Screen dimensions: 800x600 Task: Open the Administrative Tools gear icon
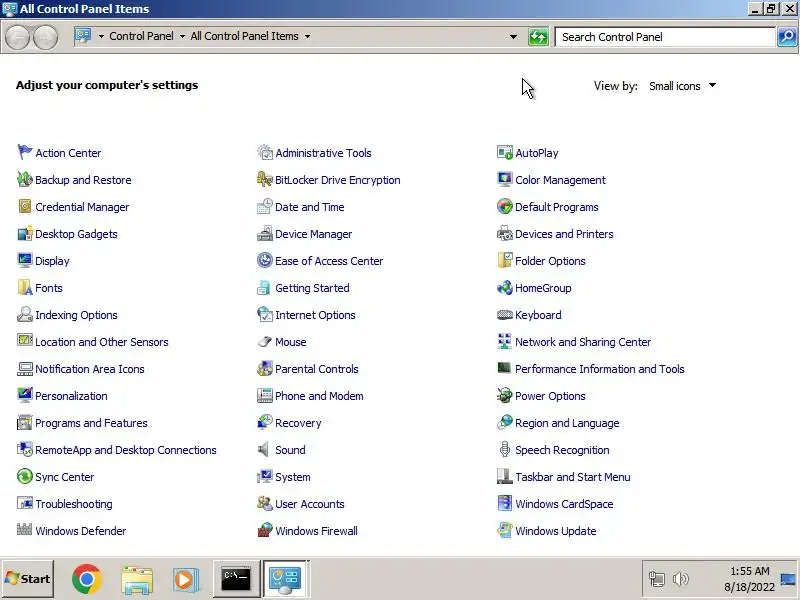(x=265, y=152)
